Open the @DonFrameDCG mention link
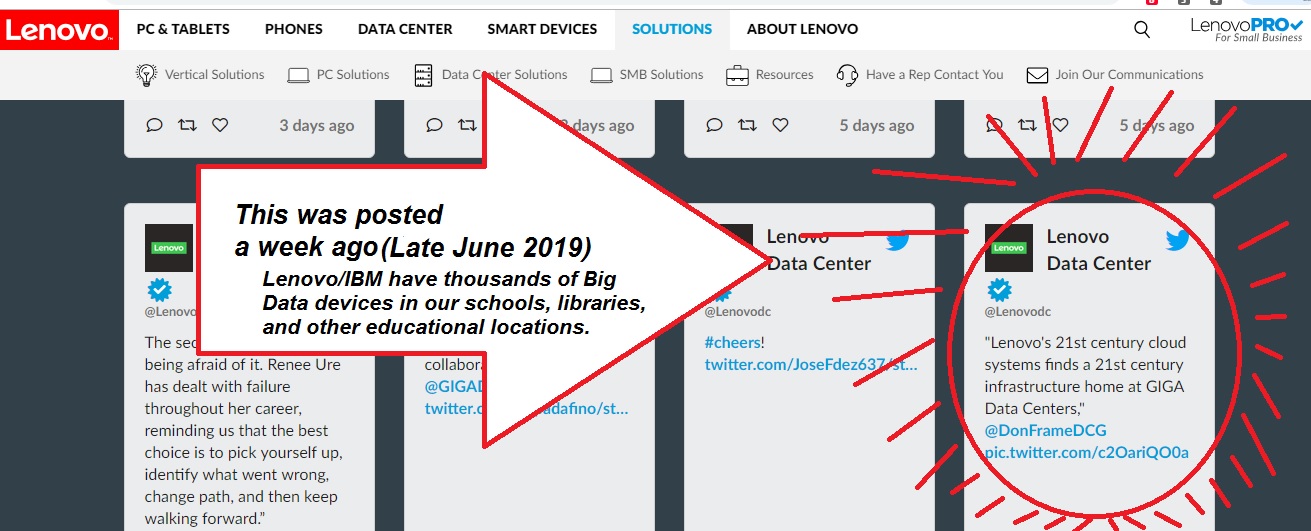Viewport: 1311px width, 531px height. click(1046, 431)
